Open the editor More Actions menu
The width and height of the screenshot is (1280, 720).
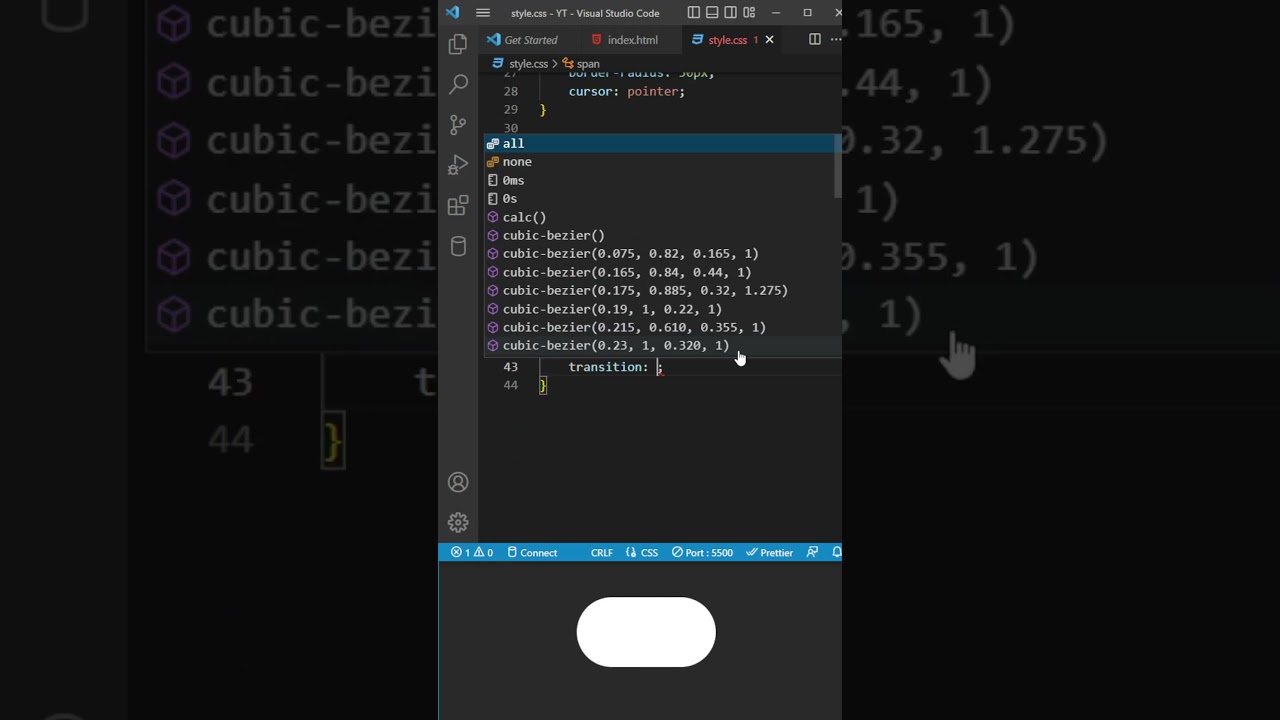pos(835,40)
